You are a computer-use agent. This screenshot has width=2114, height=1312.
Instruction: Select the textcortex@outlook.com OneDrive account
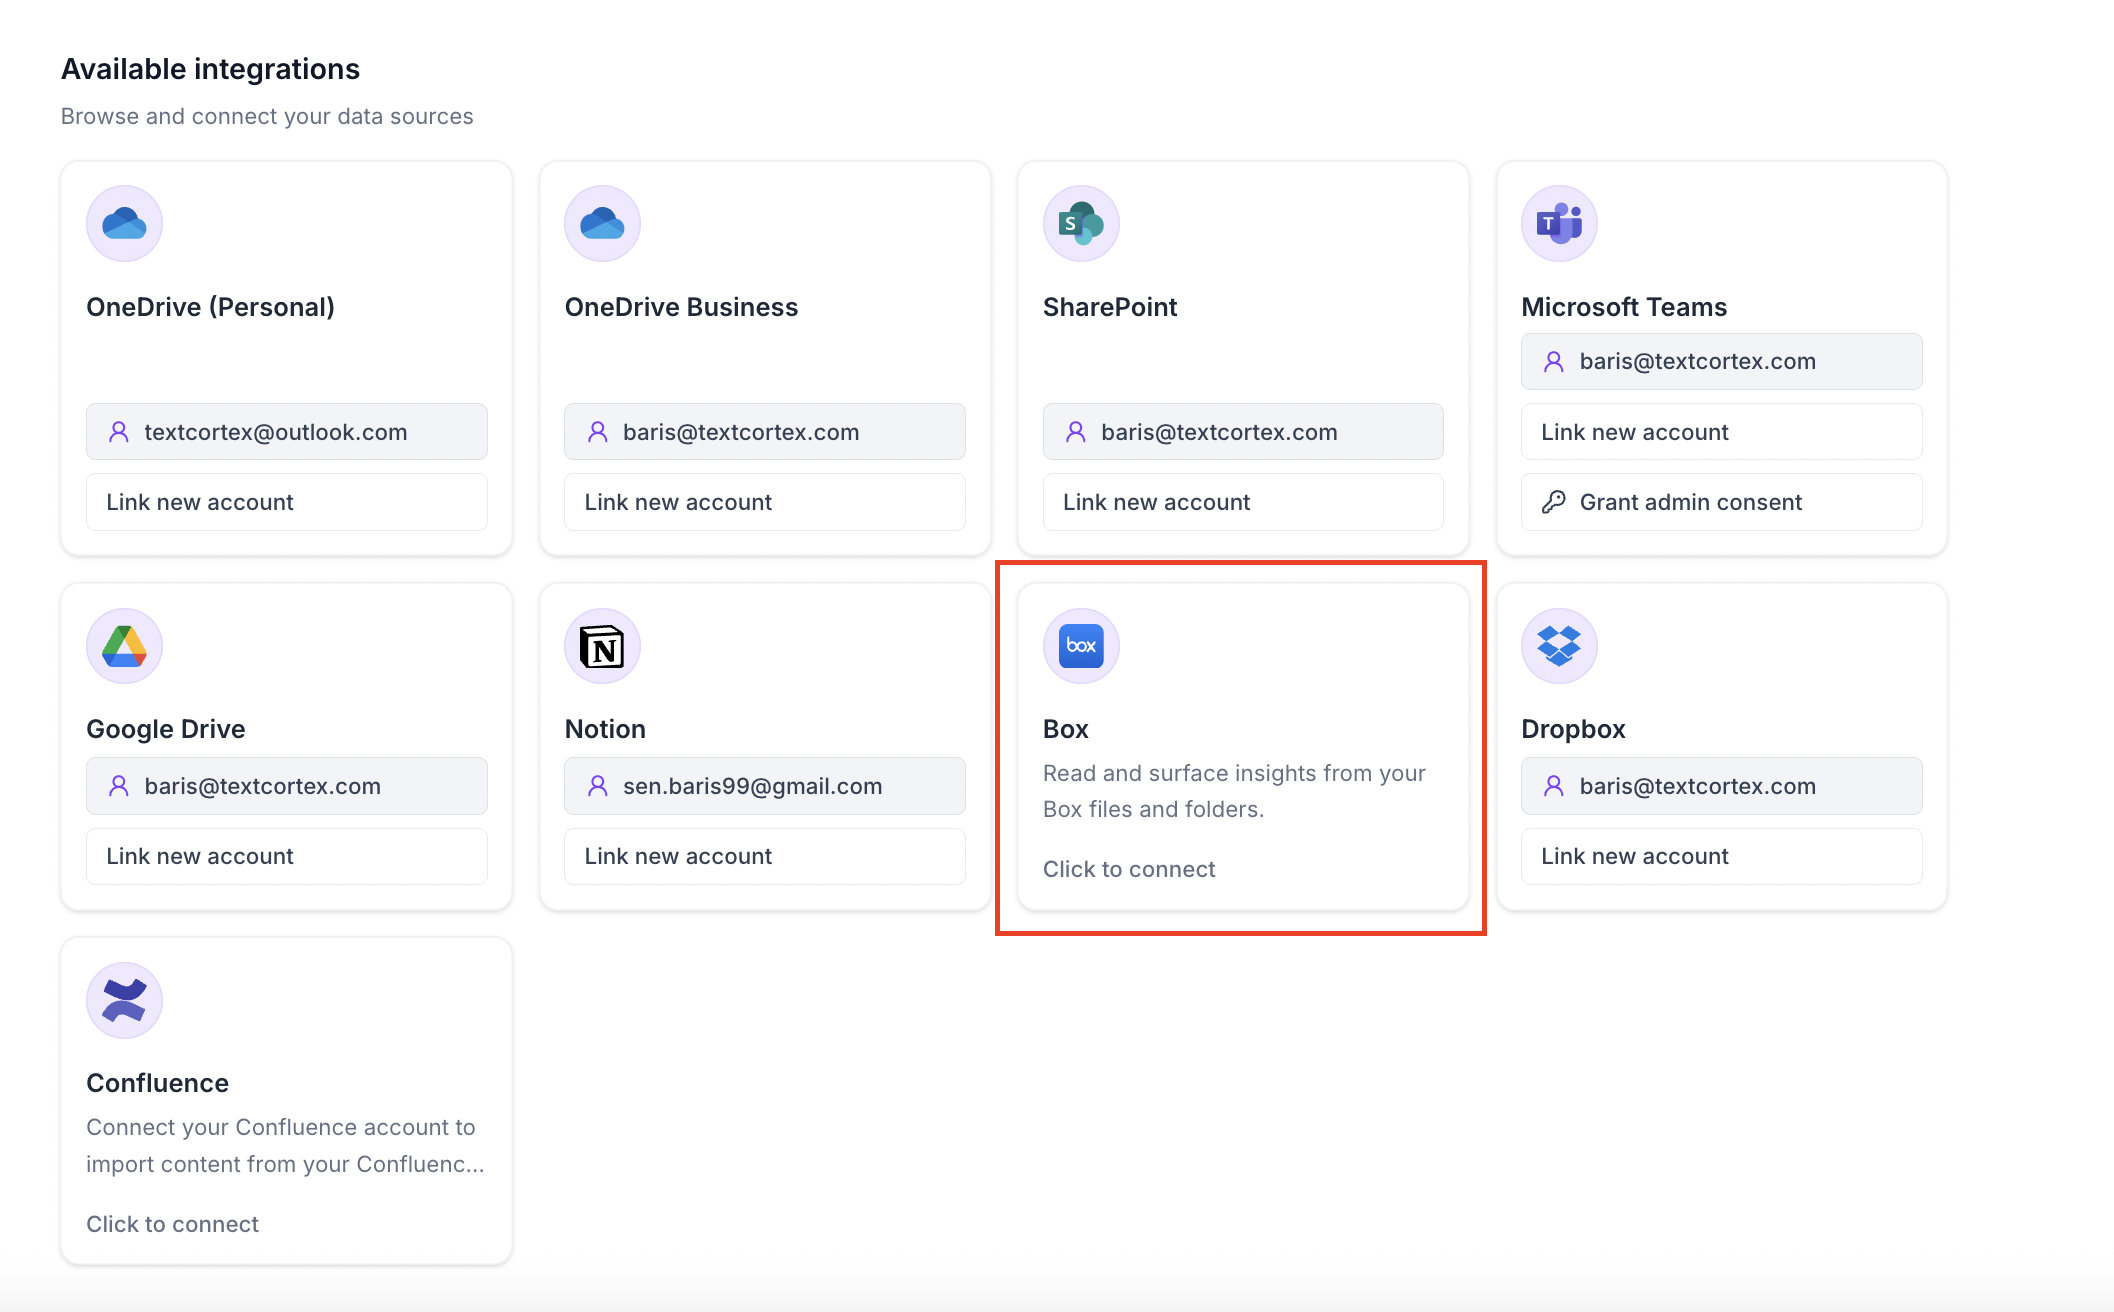pyautogui.click(x=287, y=432)
